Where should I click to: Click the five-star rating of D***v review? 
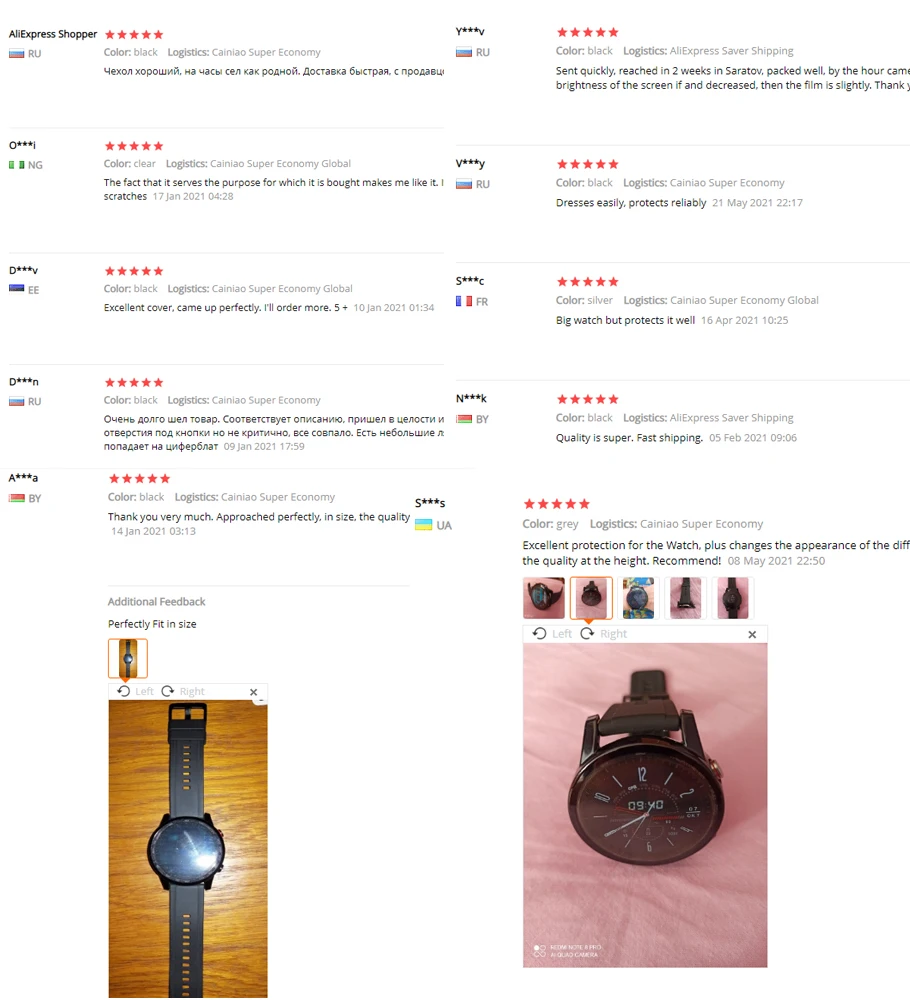click(134, 271)
